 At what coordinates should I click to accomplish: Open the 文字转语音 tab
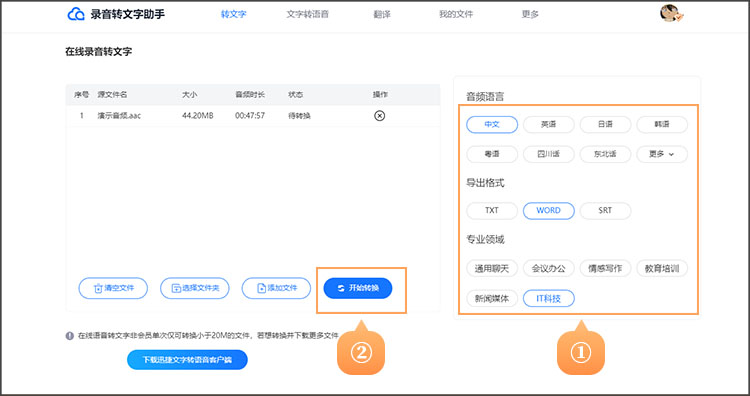[x=308, y=14]
